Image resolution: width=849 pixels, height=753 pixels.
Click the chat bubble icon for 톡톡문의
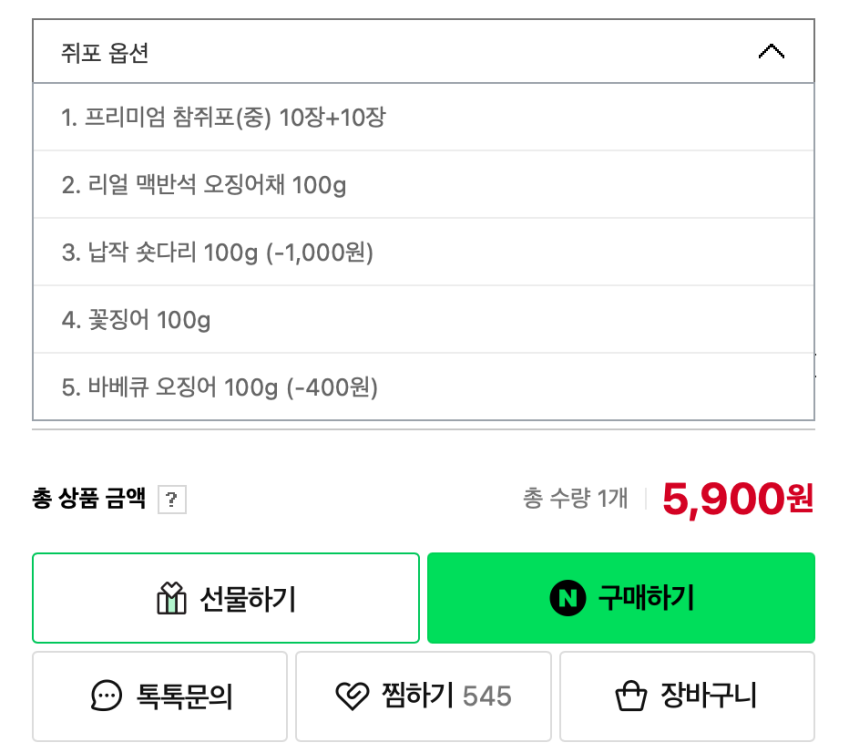point(106,696)
